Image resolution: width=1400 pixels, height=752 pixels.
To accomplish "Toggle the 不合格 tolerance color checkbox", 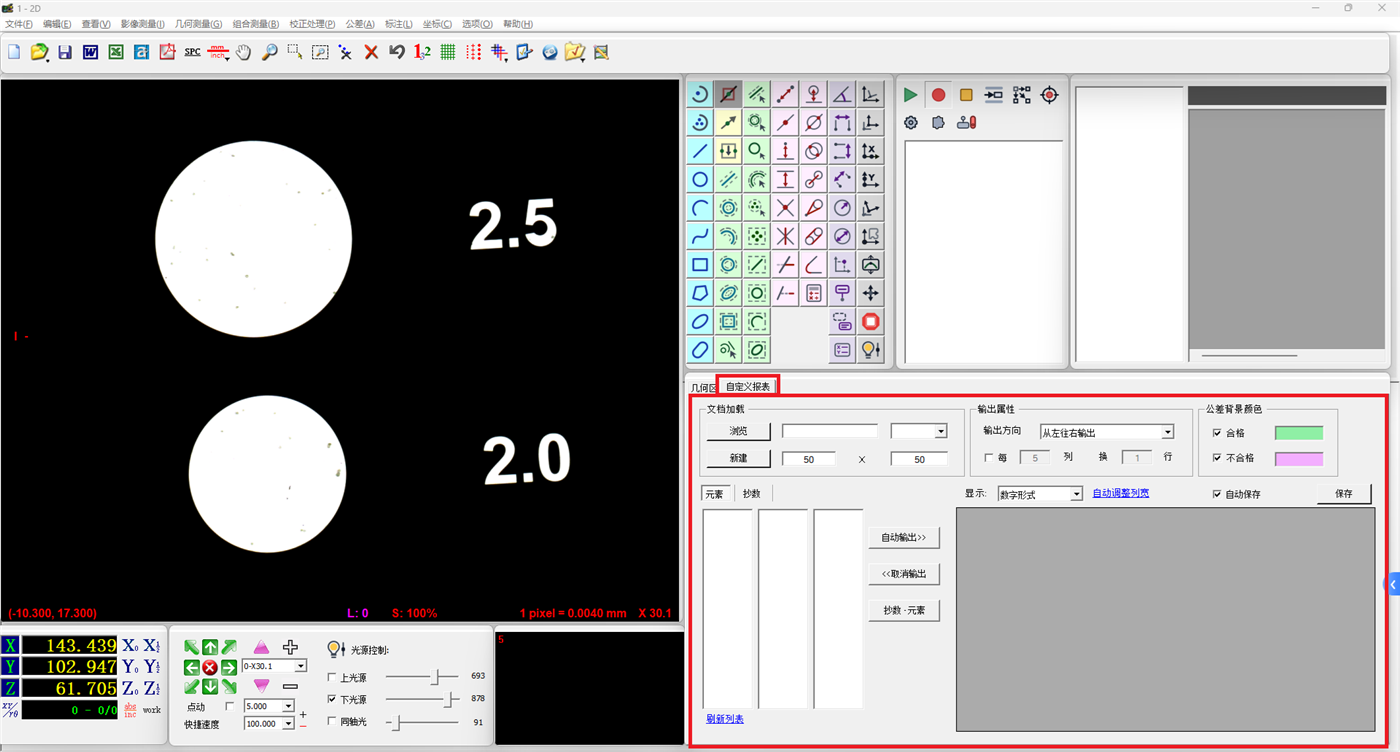I will [1217, 458].
